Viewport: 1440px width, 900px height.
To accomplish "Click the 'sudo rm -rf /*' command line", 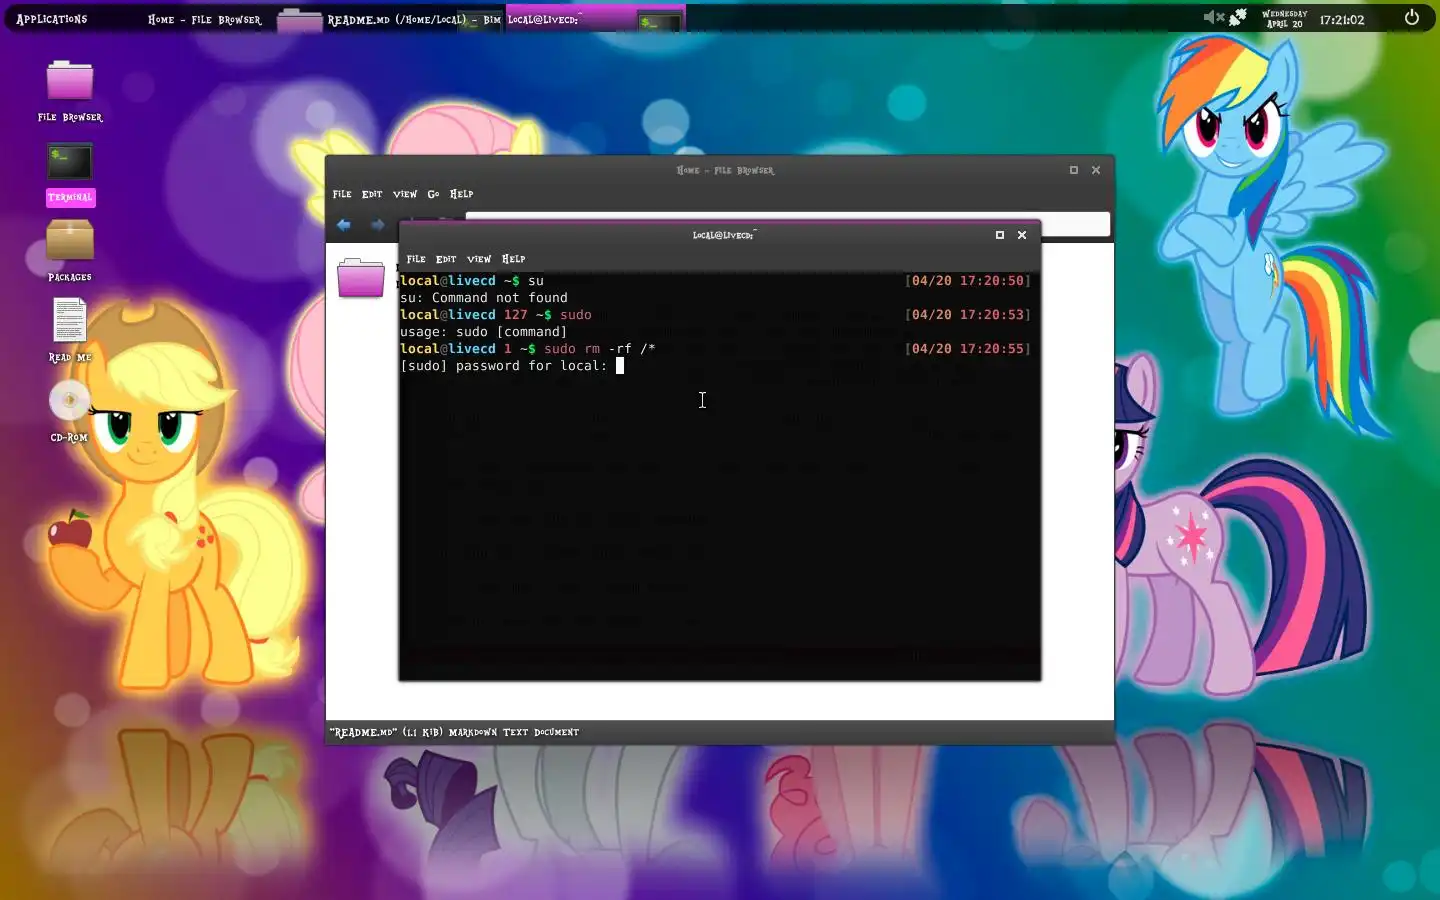I will point(600,349).
